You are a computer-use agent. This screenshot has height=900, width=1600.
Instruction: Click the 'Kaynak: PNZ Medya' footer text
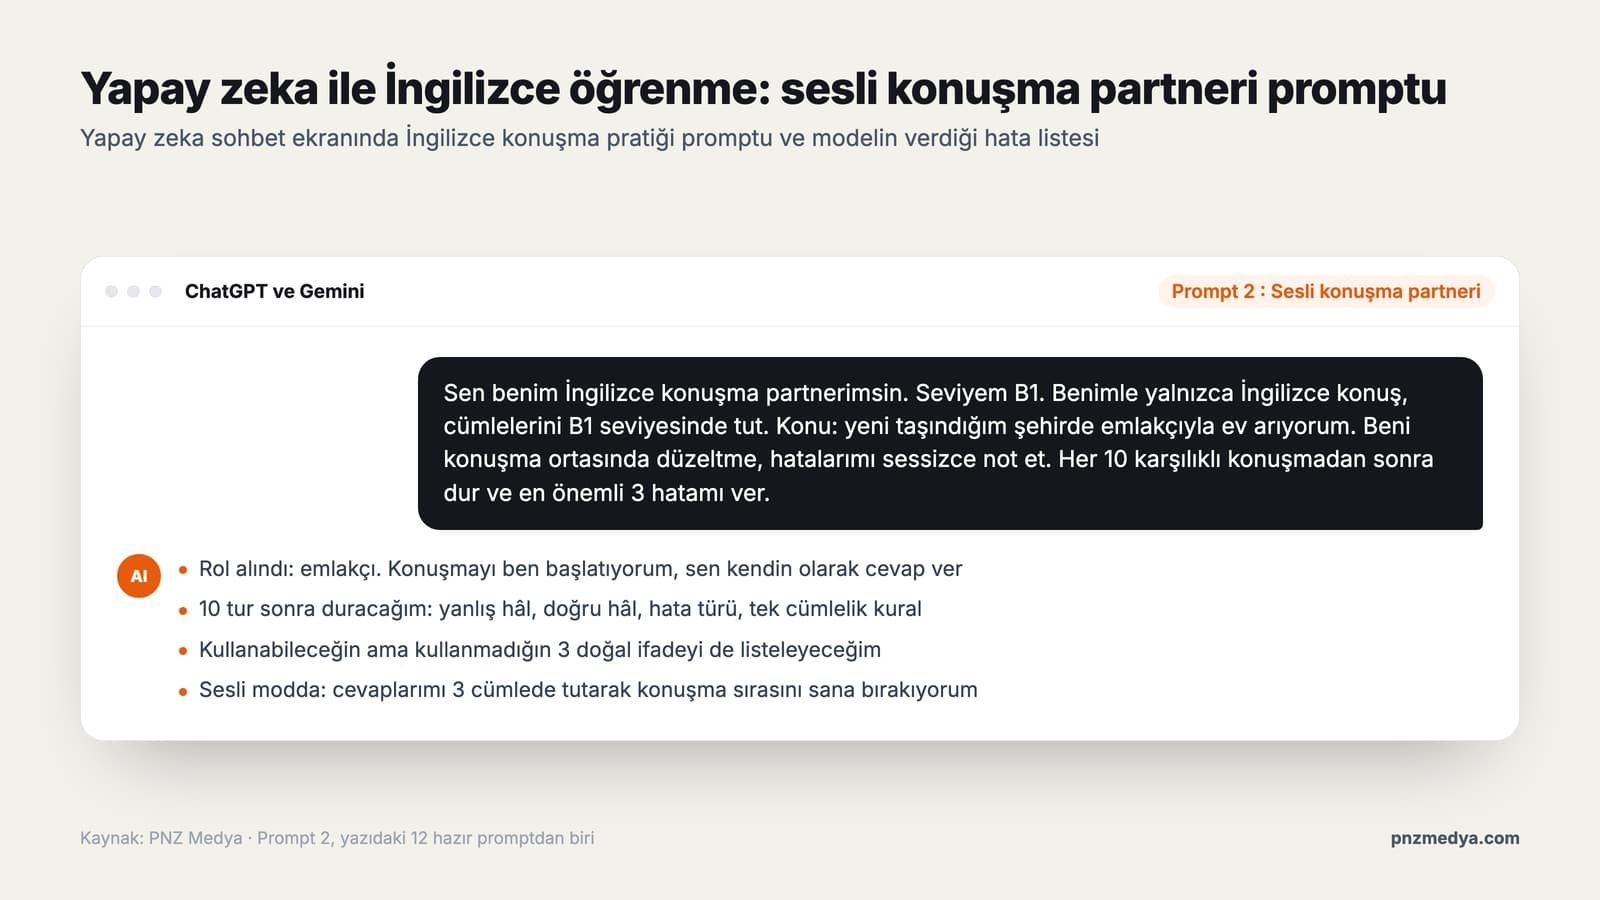click(337, 838)
